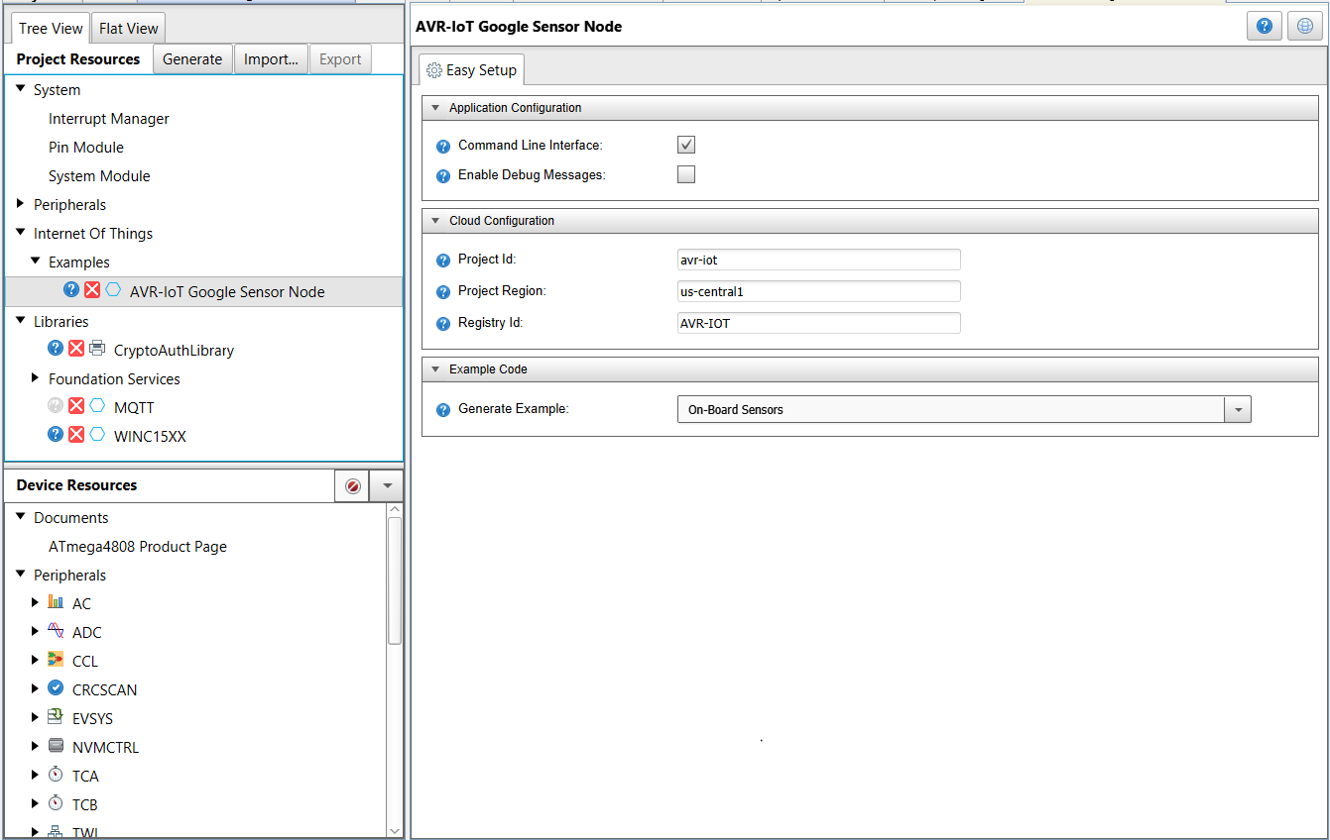Open Generate Example dropdown
The width and height of the screenshot is (1330, 840).
[x=1238, y=410]
